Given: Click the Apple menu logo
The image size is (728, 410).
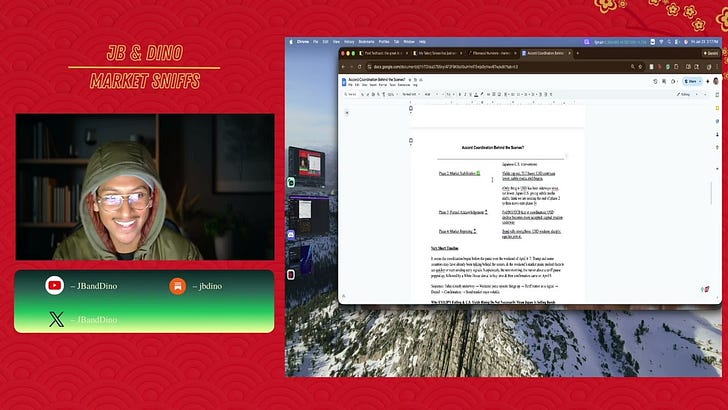Looking at the screenshot, I should tap(291, 42).
